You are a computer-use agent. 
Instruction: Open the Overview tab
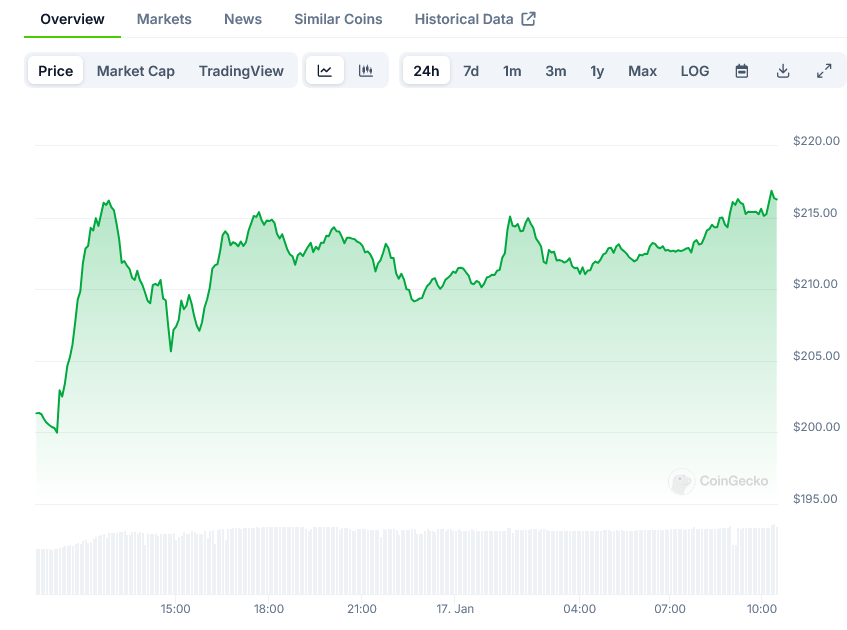72,19
